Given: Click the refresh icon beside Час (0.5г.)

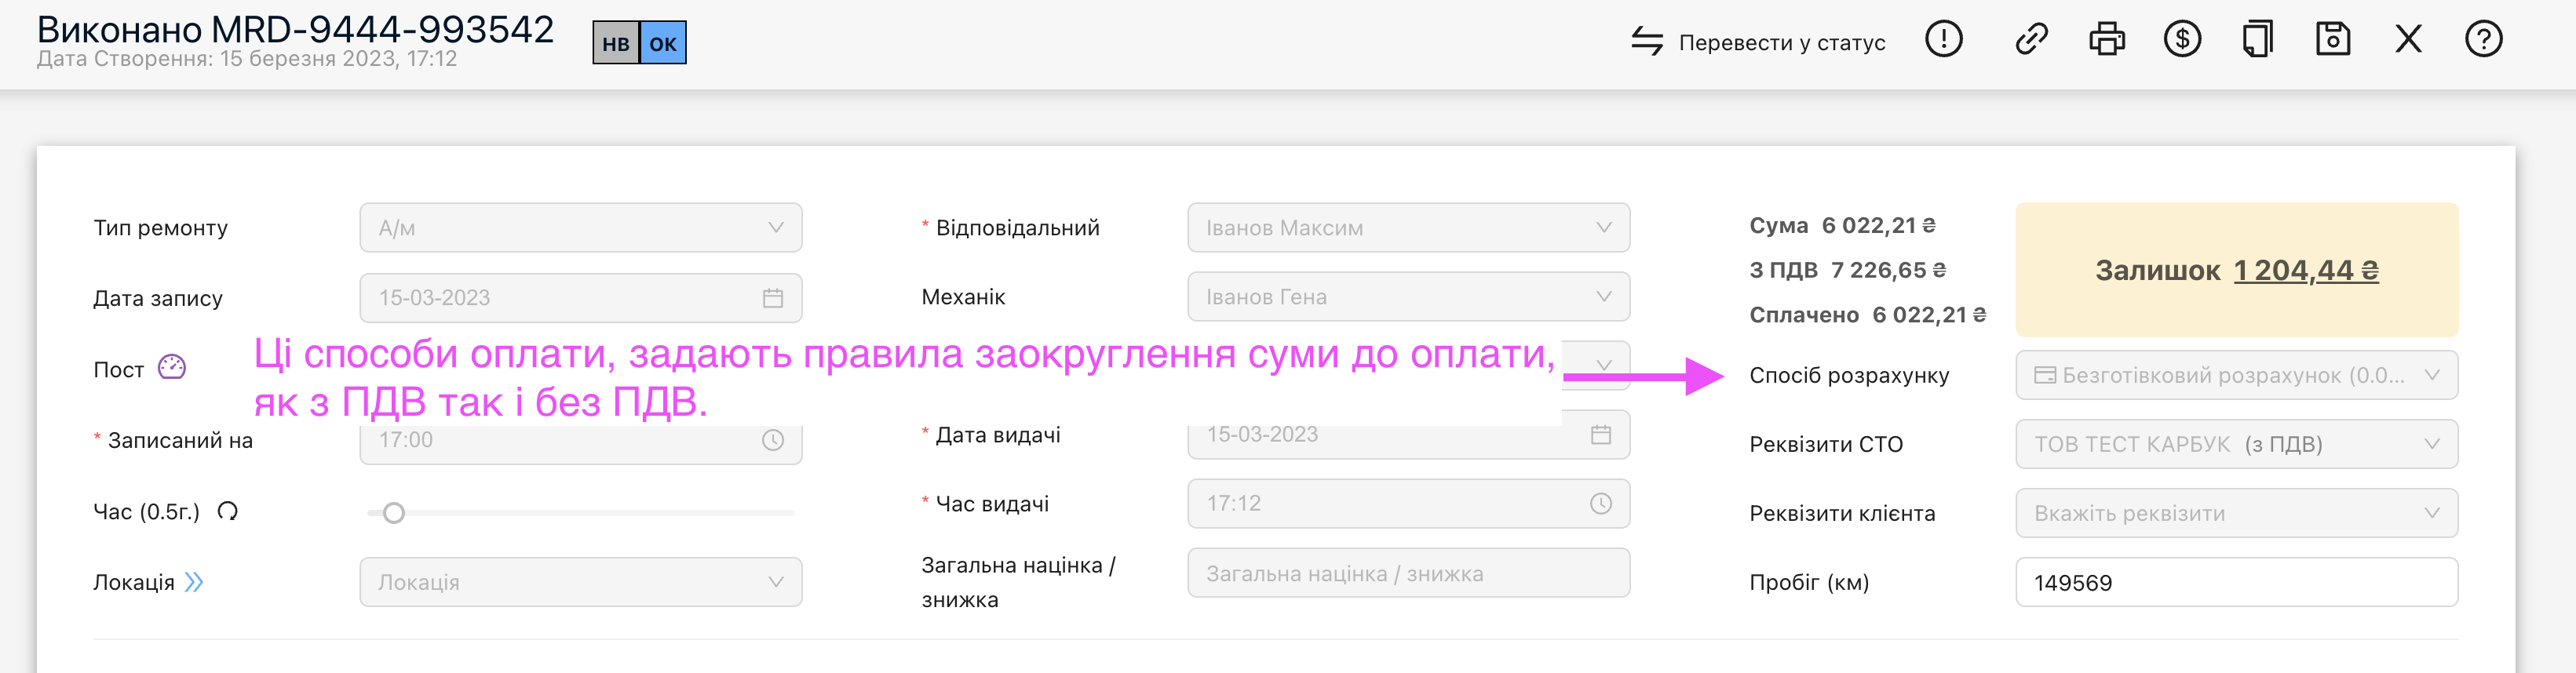Looking at the screenshot, I should click(228, 512).
